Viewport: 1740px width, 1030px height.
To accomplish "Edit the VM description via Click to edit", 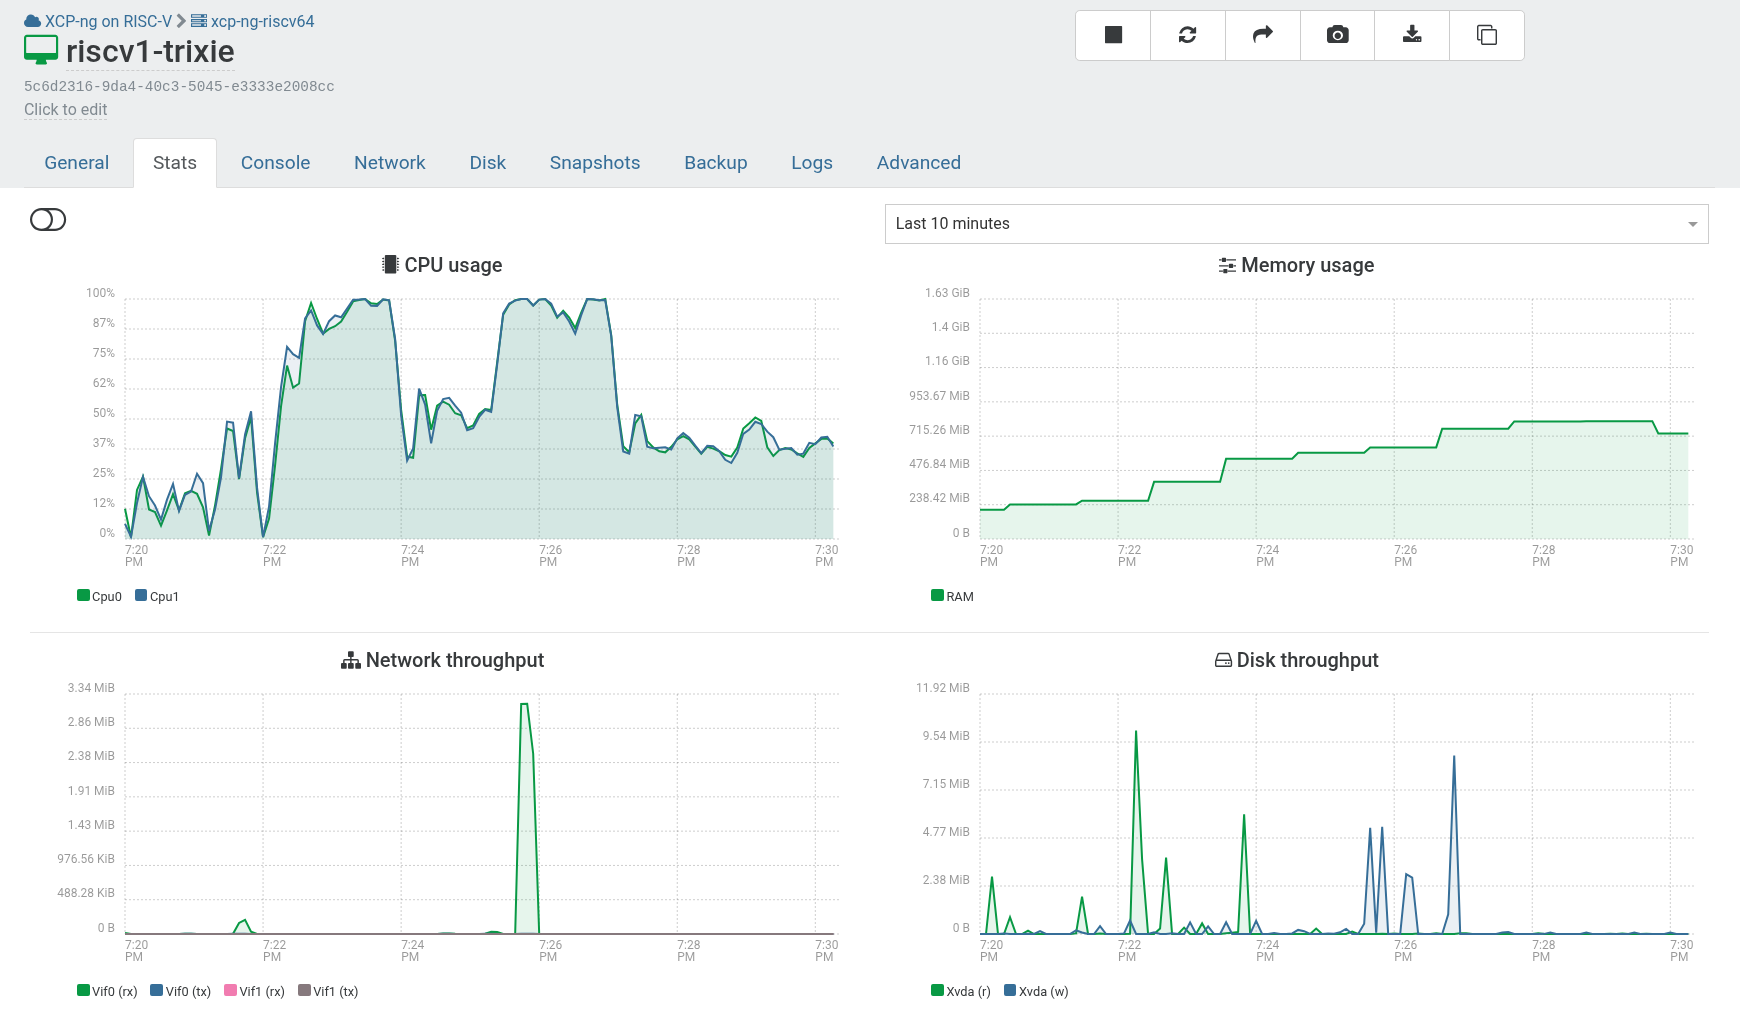I will (x=66, y=110).
